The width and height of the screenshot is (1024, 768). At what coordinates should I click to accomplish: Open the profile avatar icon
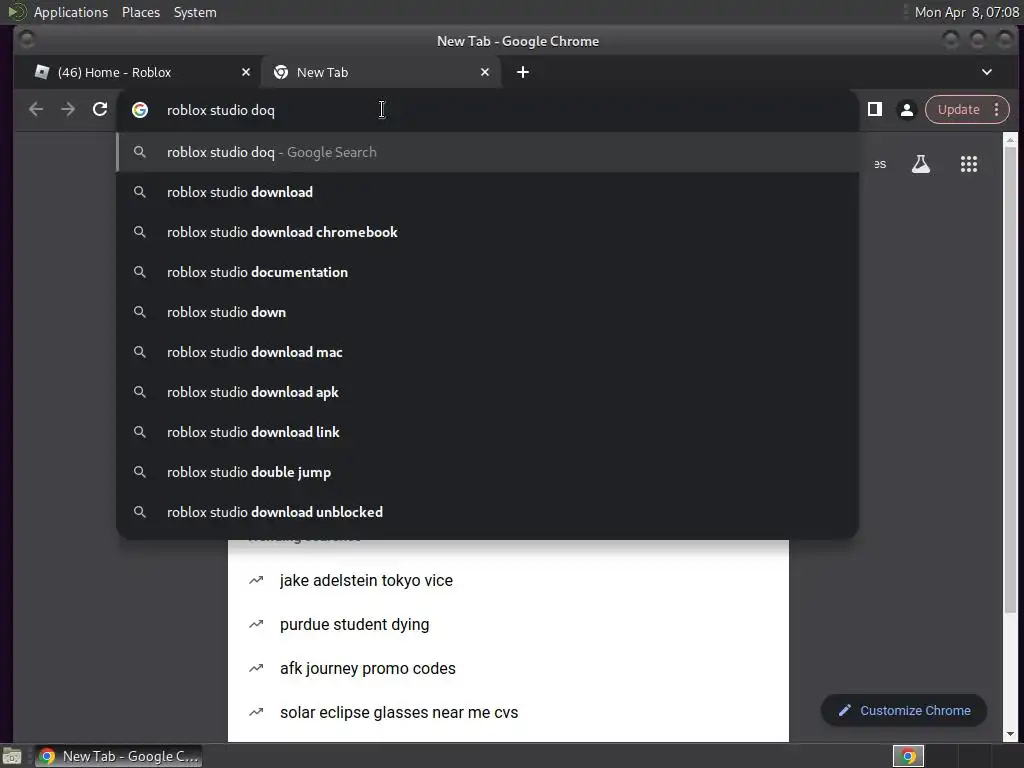coord(906,110)
